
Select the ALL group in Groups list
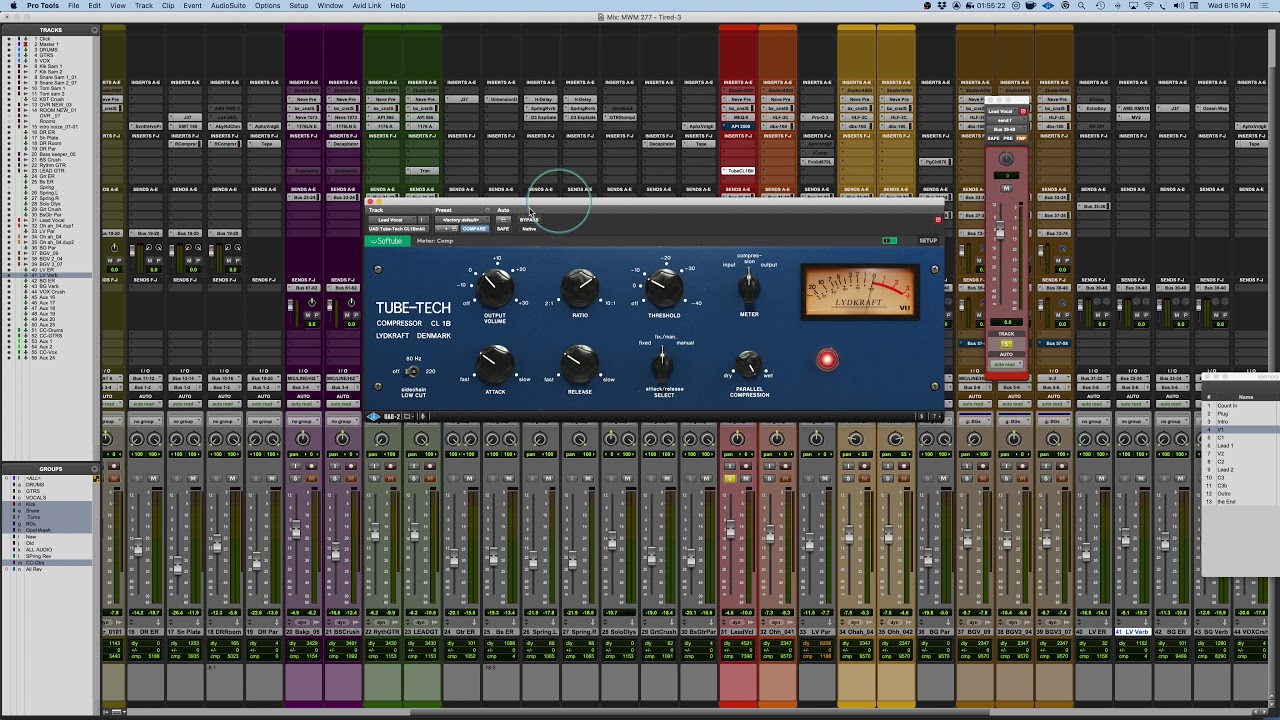click(x=33, y=479)
